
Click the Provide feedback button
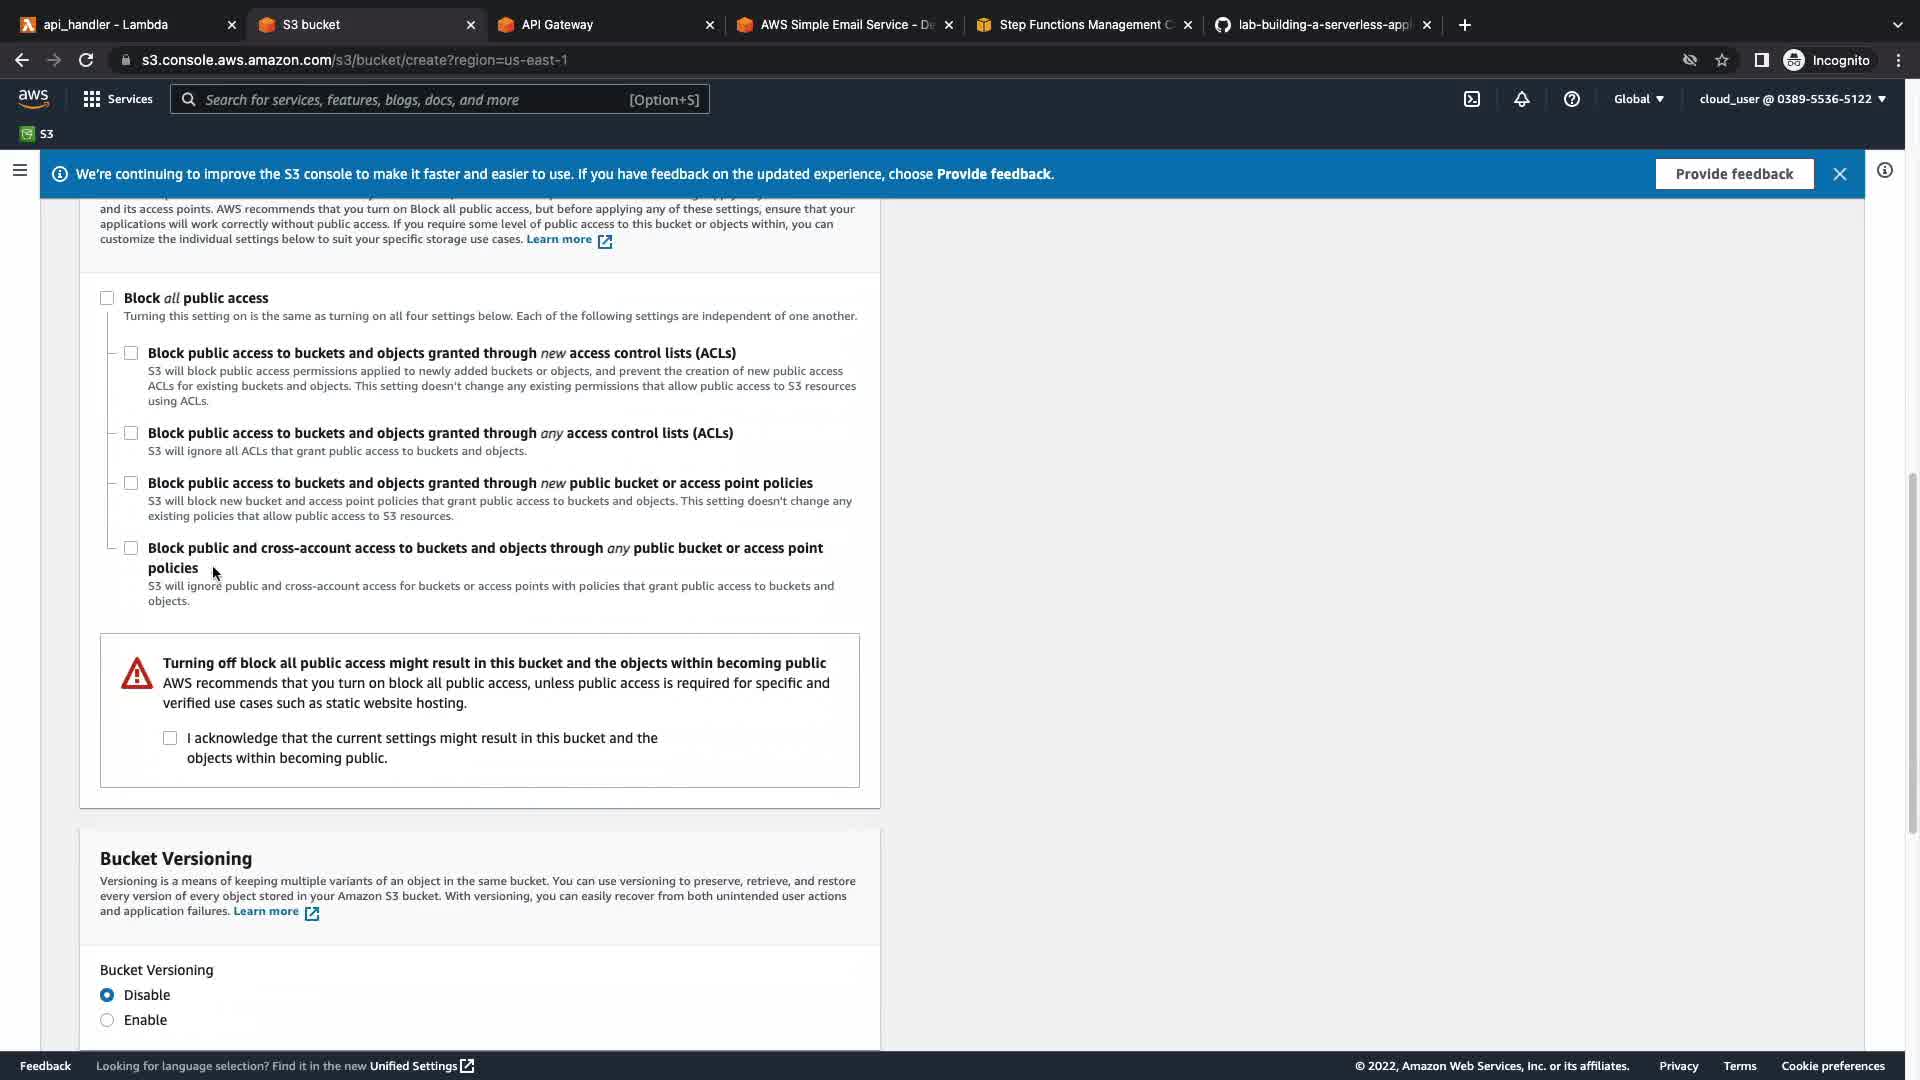pos(1734,174)
